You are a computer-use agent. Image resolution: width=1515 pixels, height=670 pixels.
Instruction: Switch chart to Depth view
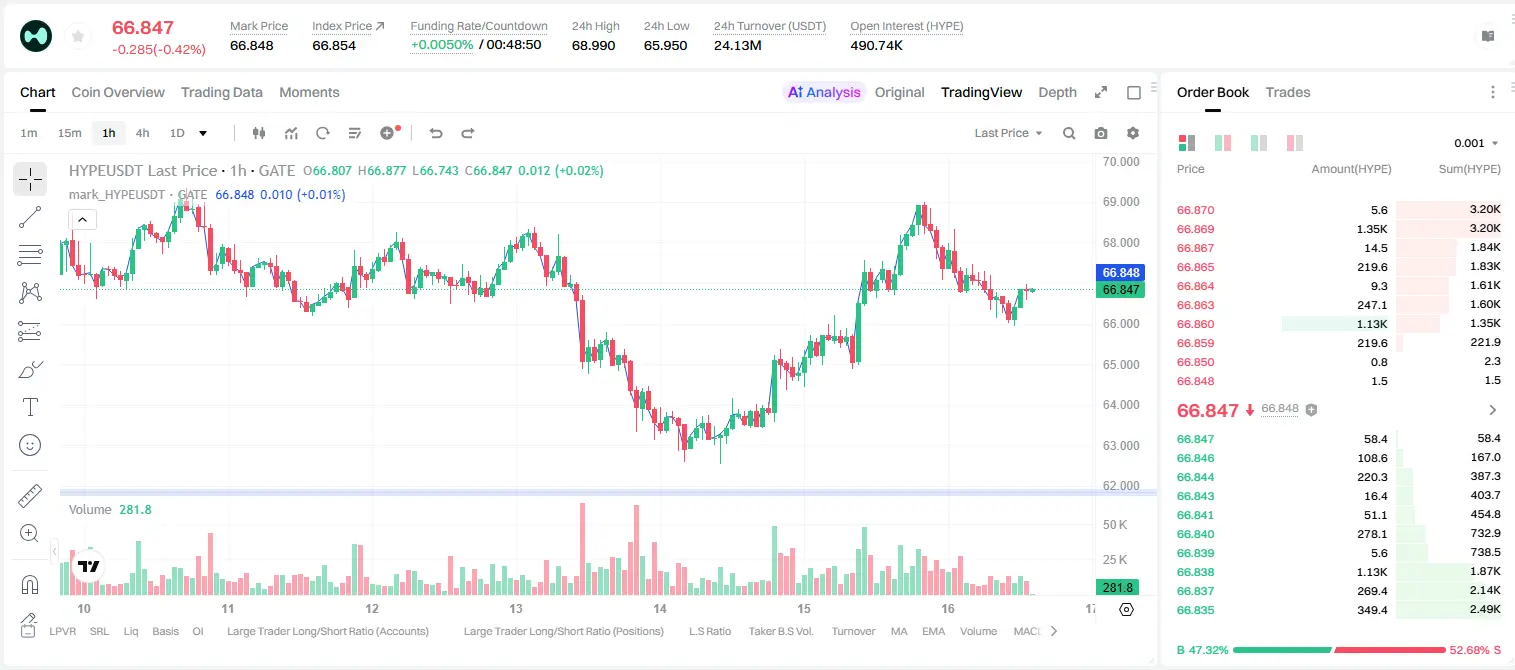click(x=1057, y=92)
